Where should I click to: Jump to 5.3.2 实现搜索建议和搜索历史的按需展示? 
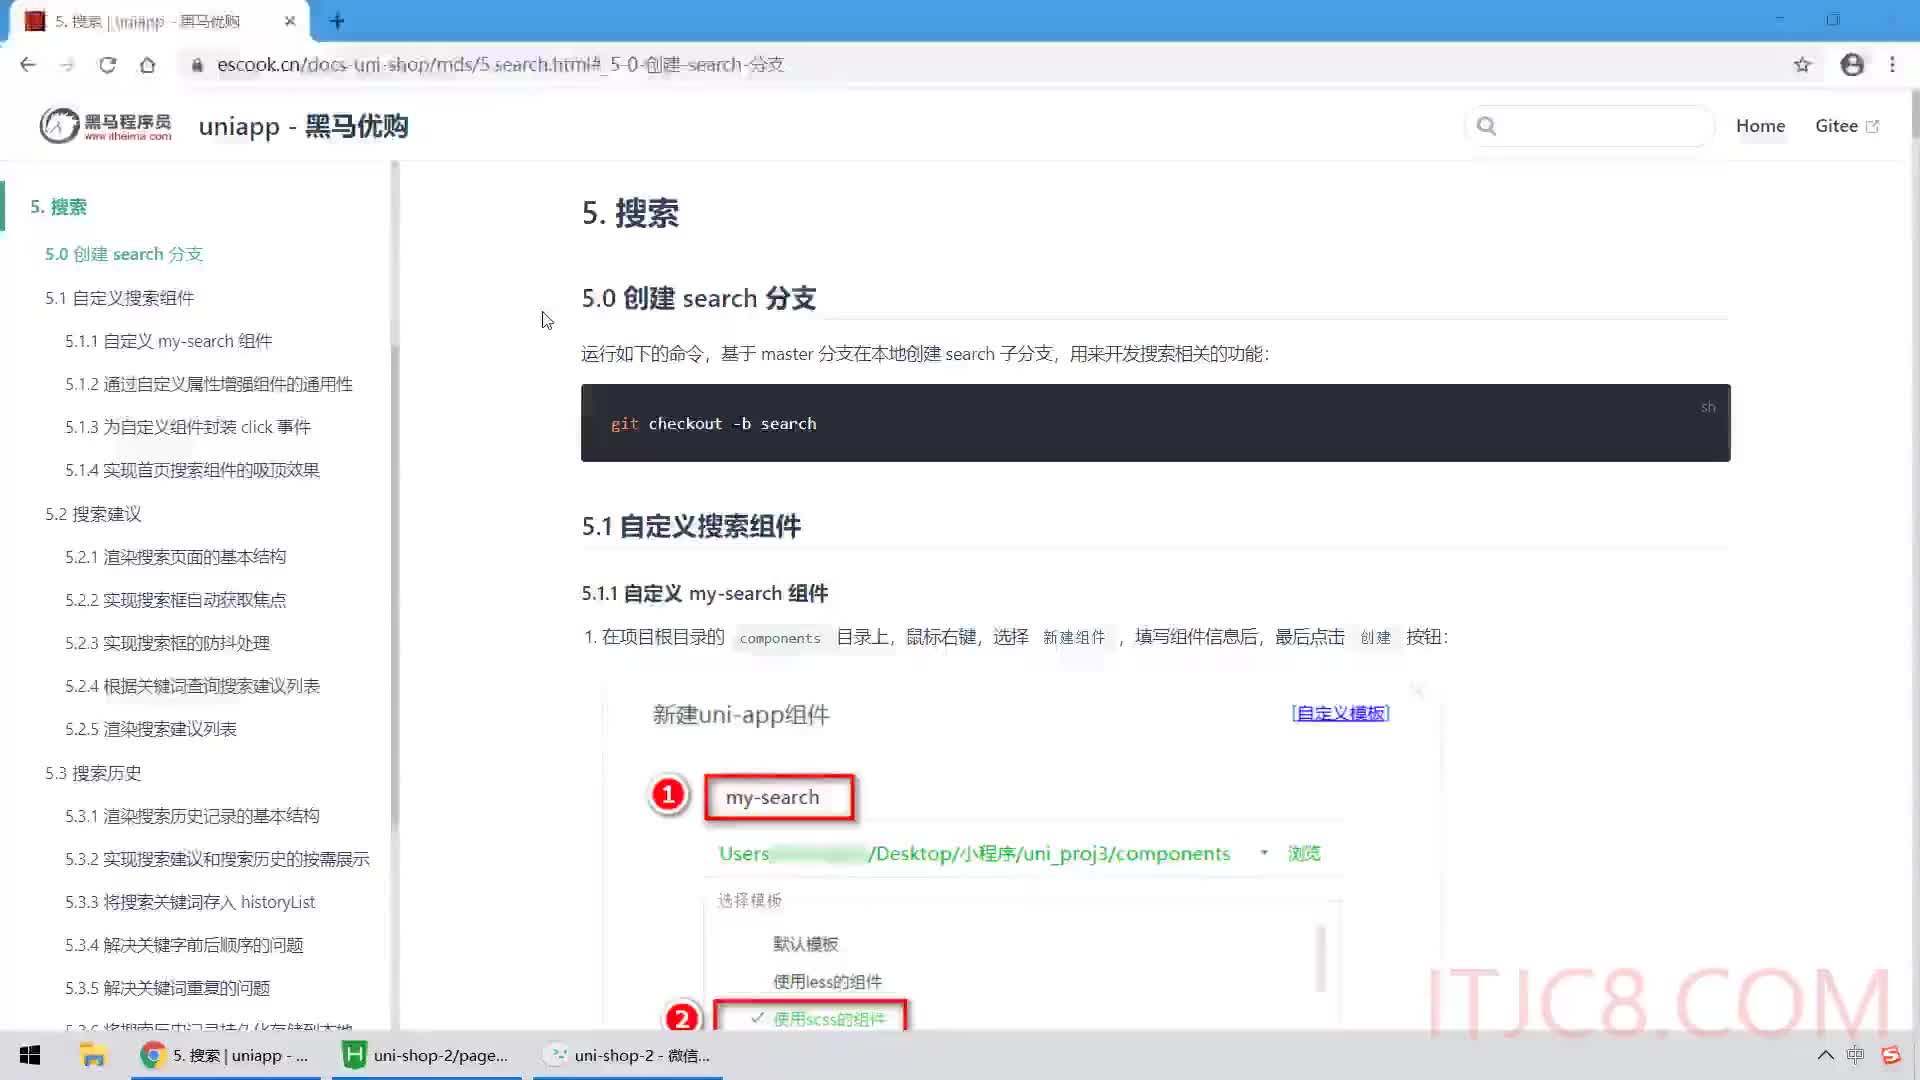[x=217, y=859]
